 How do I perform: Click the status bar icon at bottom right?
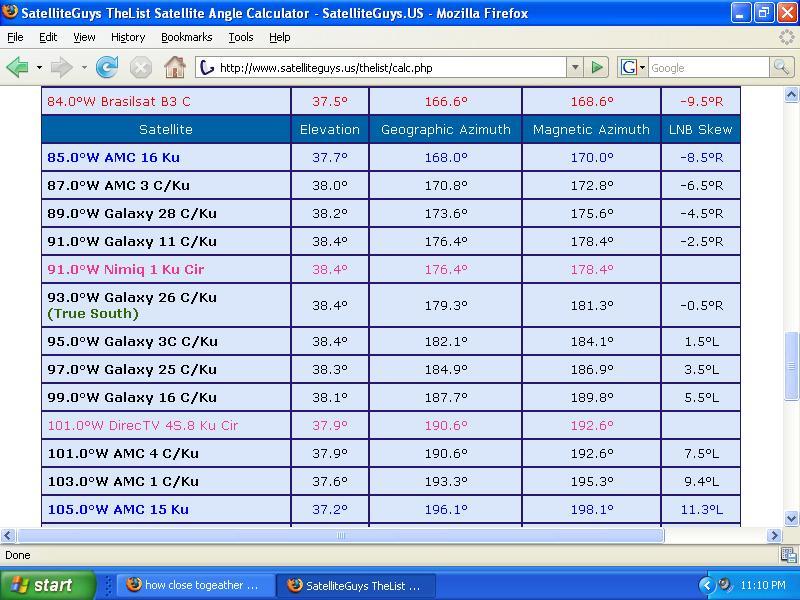tap(788, 555)
